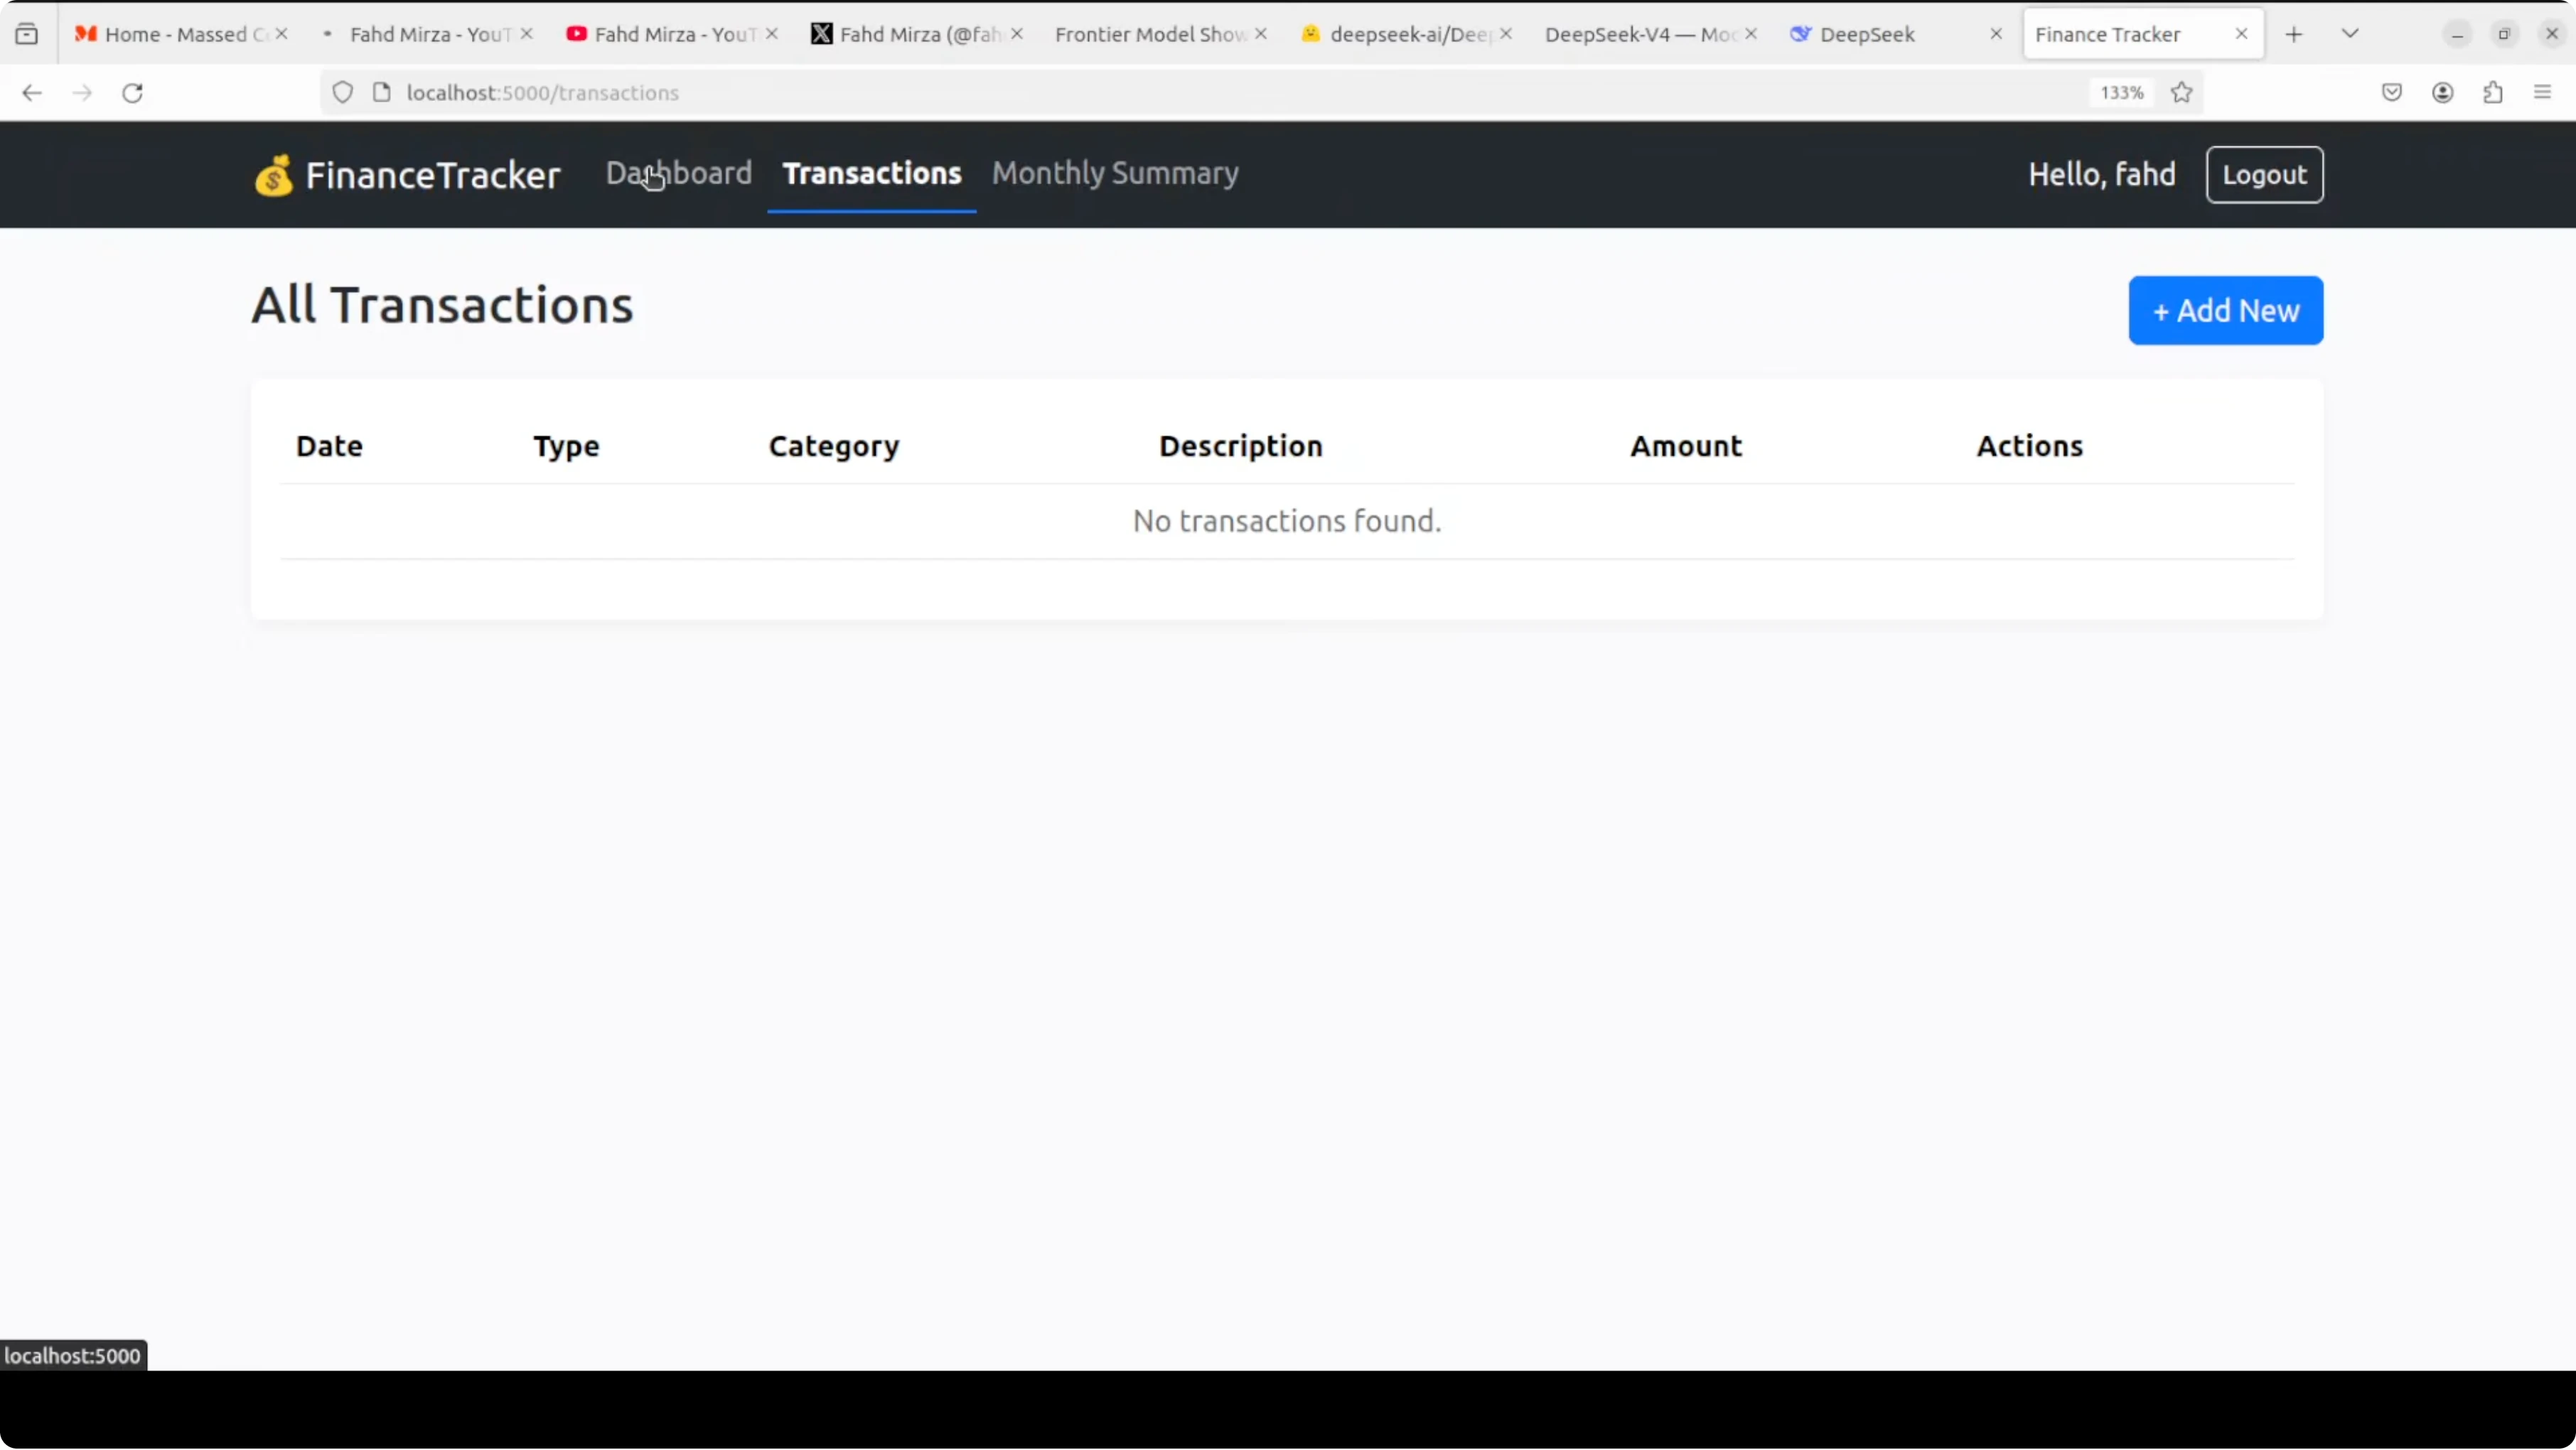The image size is (2576, 1450).
Task: Click the shield tracking protection icon
Action: [343, 93]
